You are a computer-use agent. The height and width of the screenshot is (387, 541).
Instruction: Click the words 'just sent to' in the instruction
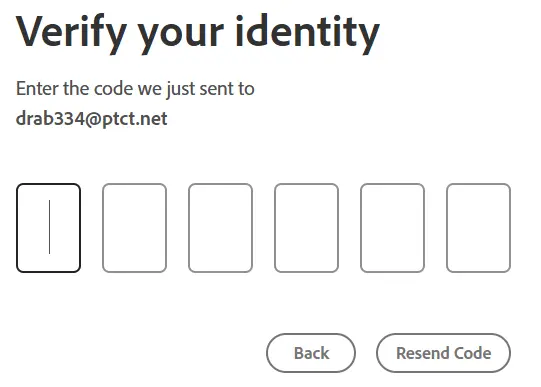pyautogui.click(x=210, y=89)
